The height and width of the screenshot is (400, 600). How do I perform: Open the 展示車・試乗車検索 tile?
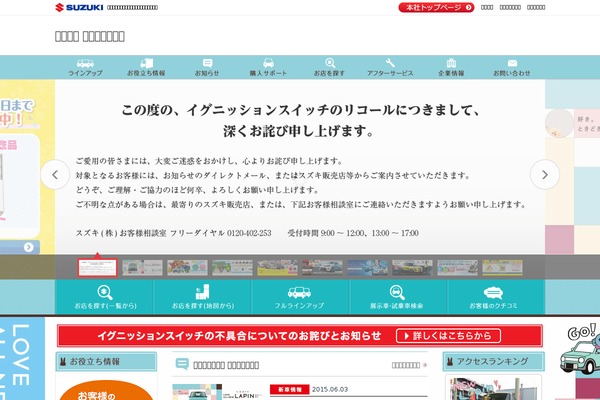397,297
